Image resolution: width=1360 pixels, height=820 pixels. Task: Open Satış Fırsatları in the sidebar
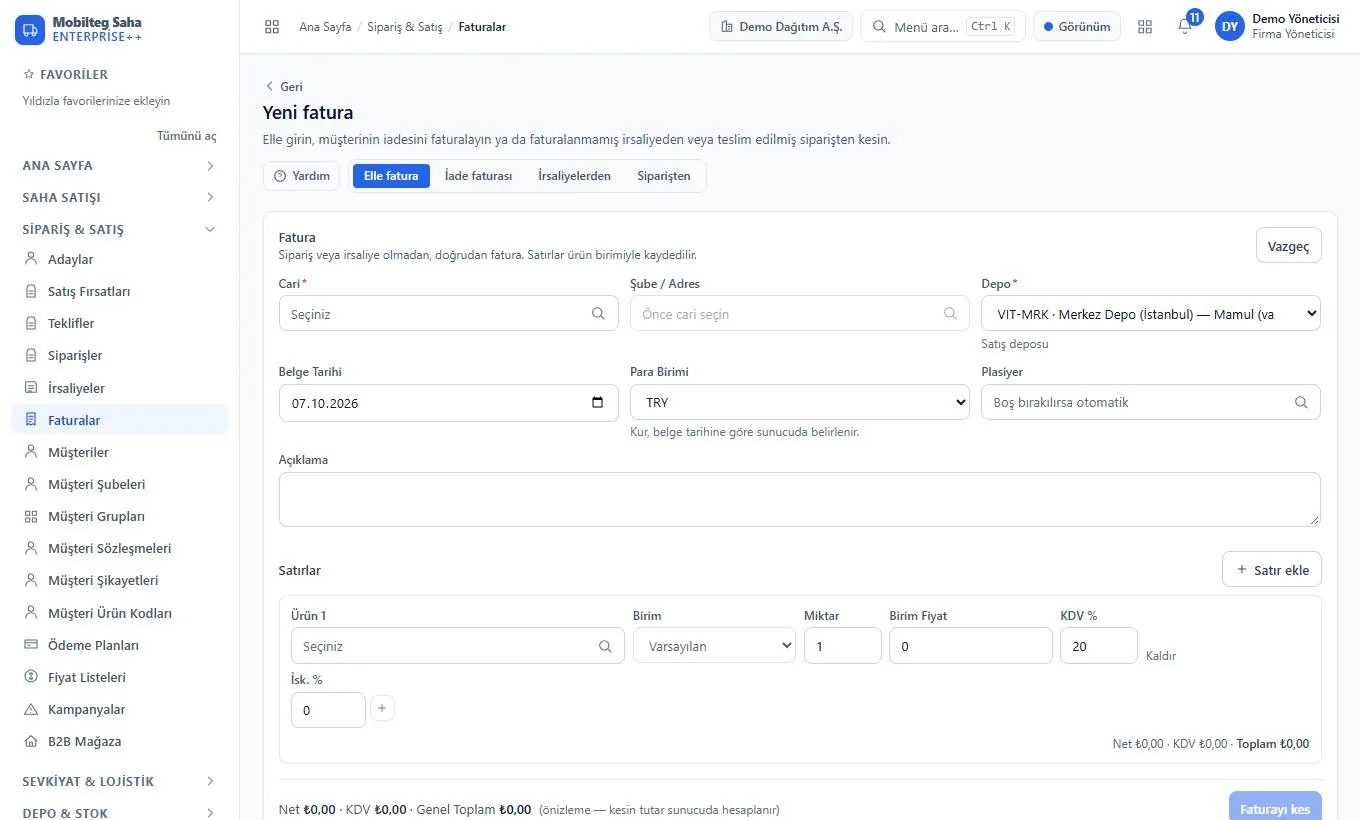coord(120,291)
